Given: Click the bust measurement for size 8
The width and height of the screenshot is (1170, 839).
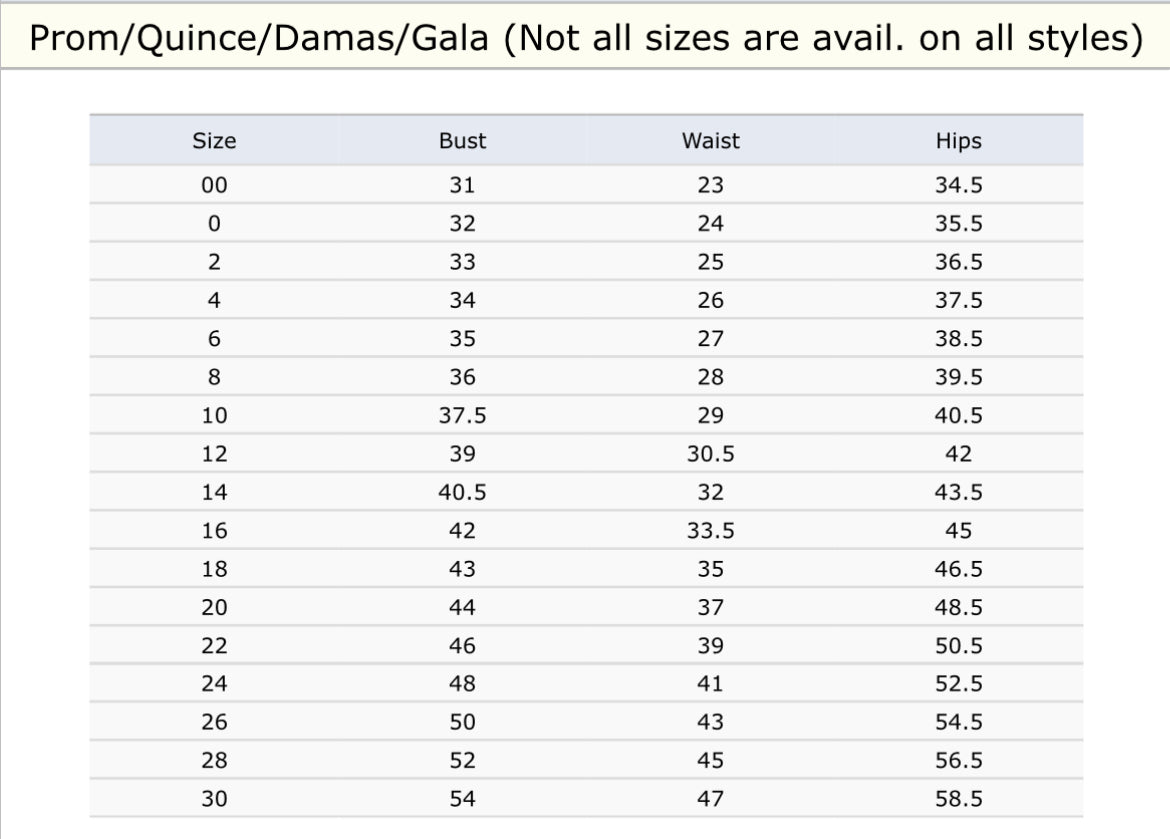Looking at the screenshot, I should pos(462,377).
